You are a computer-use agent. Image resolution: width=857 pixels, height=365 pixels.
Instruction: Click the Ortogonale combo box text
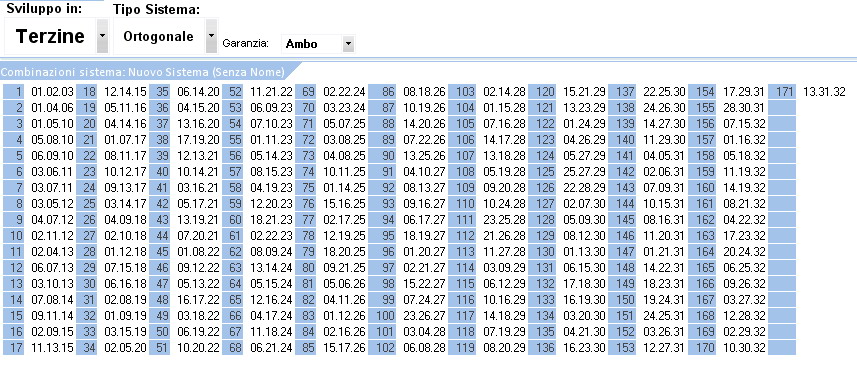tap(159, 37)
